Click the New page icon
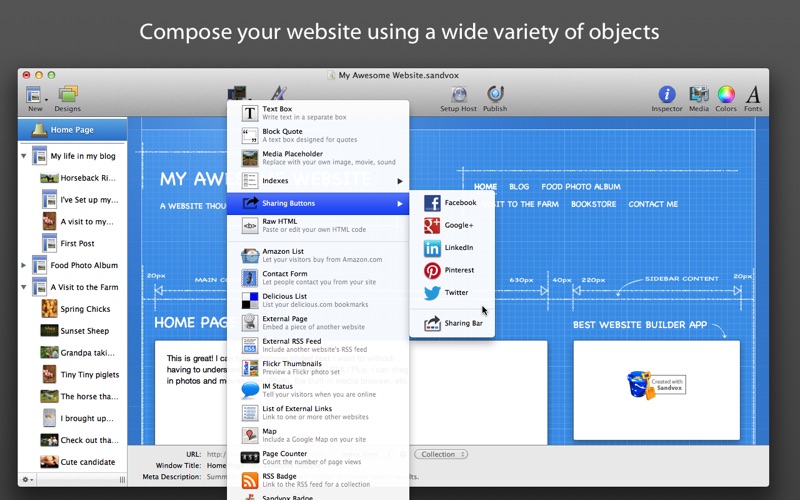The width and height of the screenshot is (800, 500). click(34, 97)
